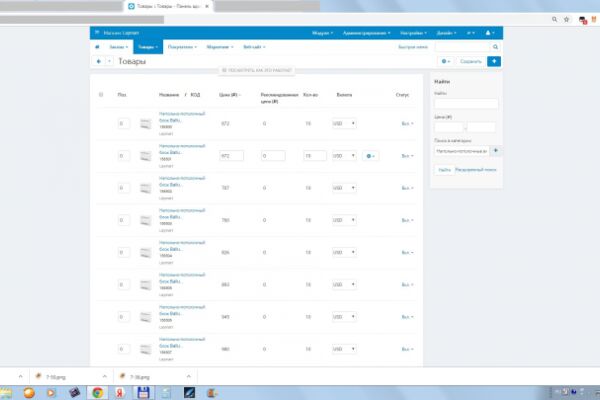
Task: Tick the select-all checkbox in table header
Action: pos(101,95)
